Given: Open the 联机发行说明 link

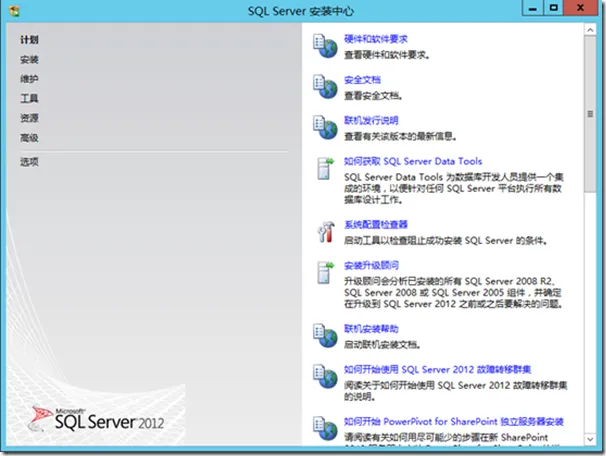Looking at the screenshot, I should click(x=371, y=121).
